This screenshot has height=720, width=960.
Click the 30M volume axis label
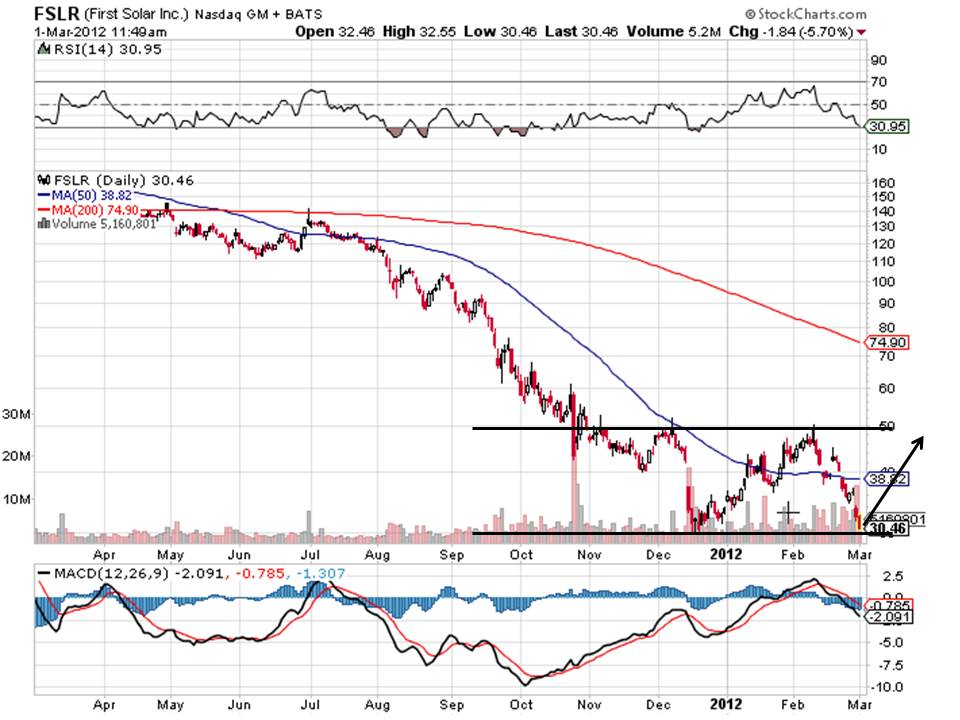[x=17, y=414]
